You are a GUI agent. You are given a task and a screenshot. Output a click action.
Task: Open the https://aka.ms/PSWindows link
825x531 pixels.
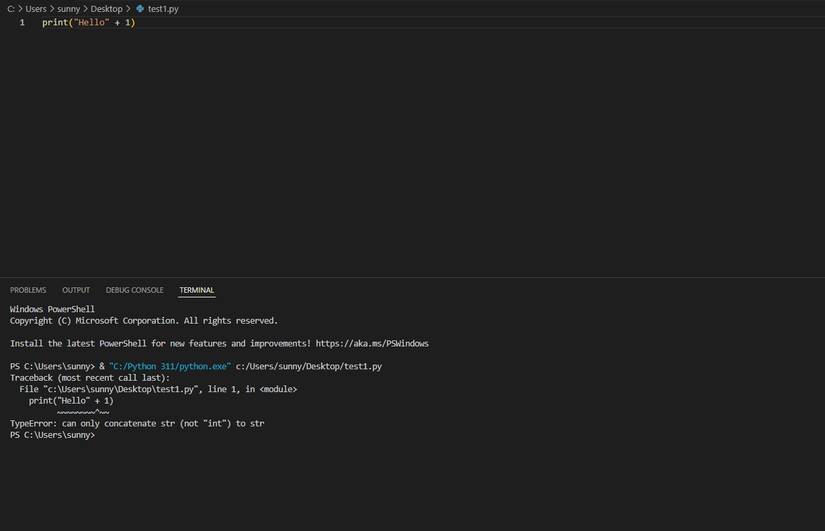click(x=372, y=344)
